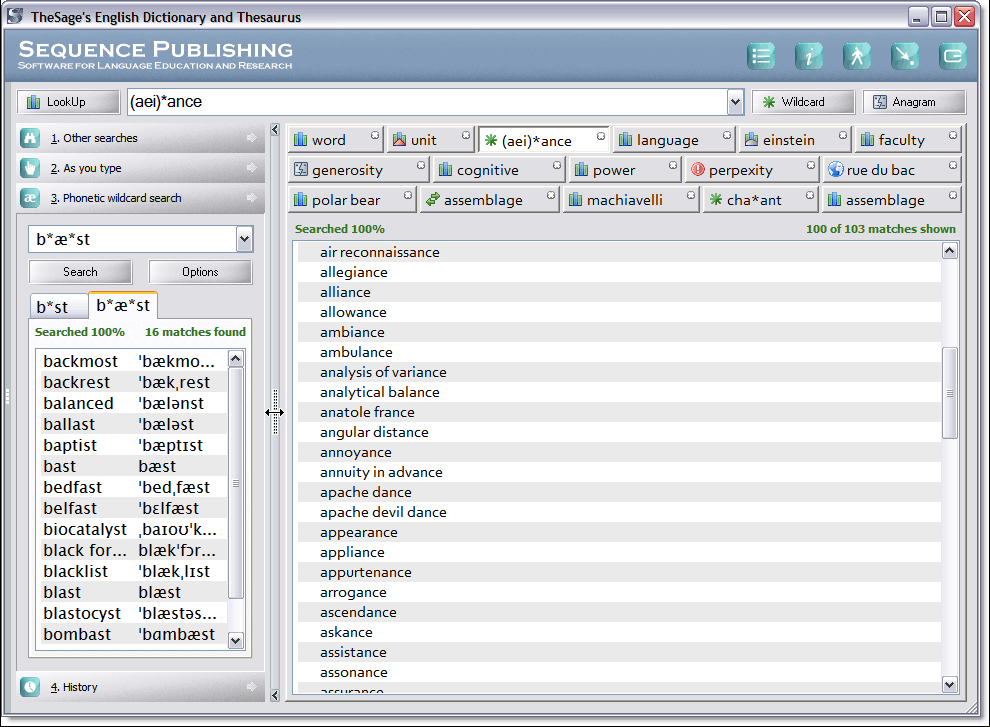The width and height of the screenshot is (990, 727).
Task: Select the (aei)*ance wildcard tab
Action: [x=544, y=140]
